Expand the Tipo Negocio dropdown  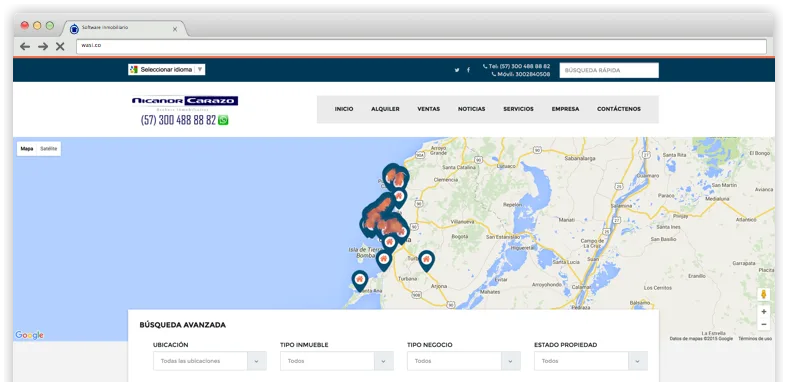click(464, 361)
